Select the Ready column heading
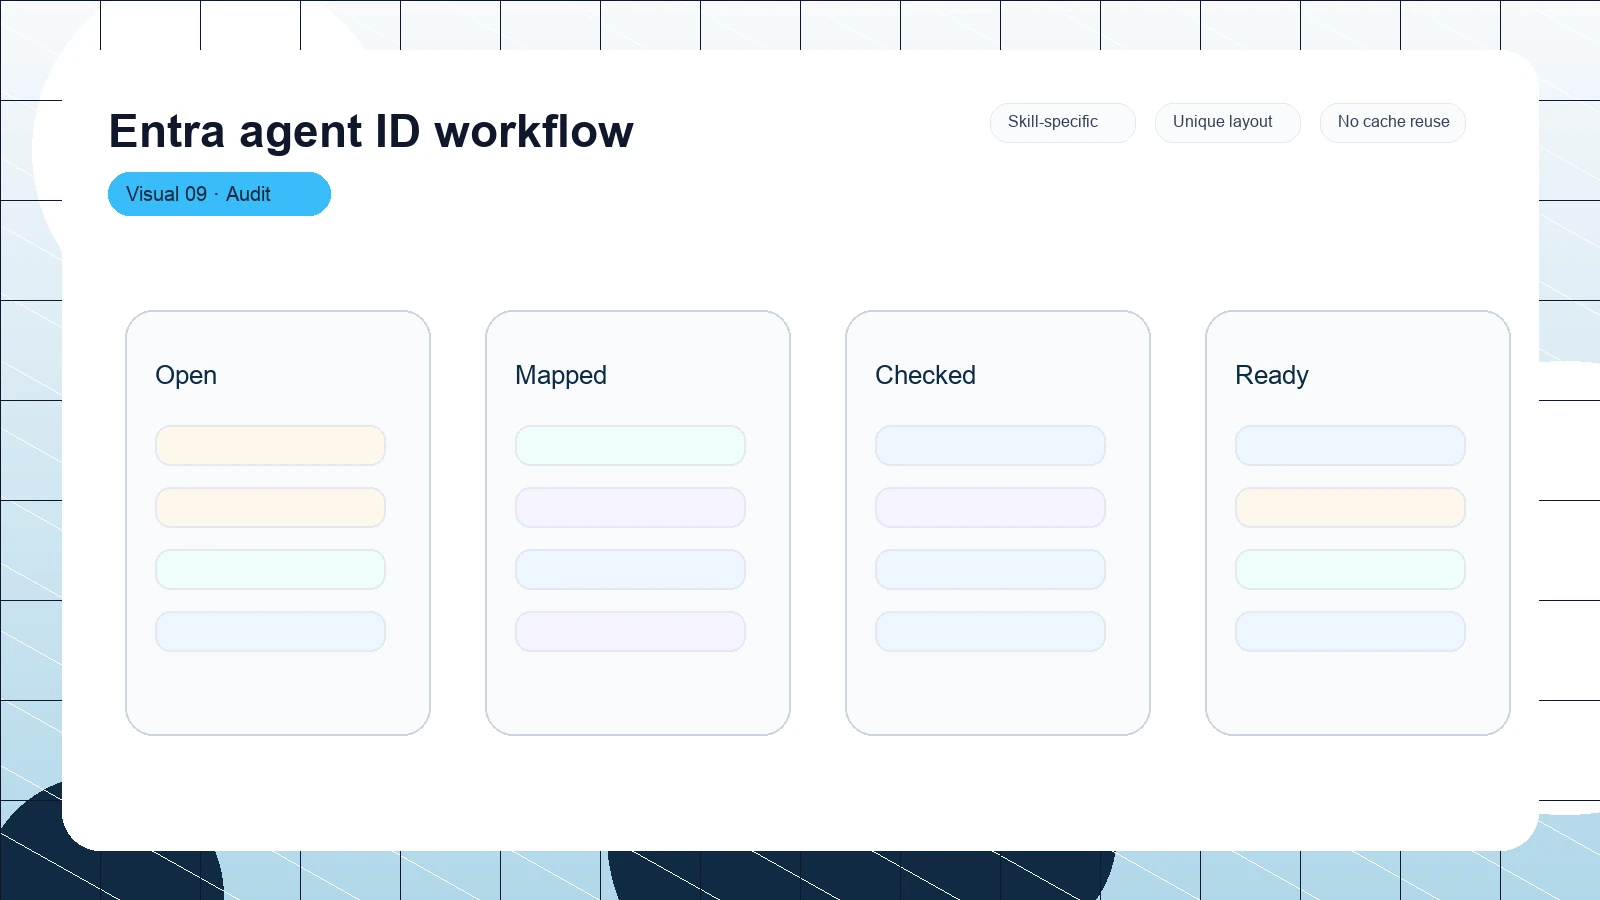Viewport: 1600px width, 900px height. (x=1271, y=375)
